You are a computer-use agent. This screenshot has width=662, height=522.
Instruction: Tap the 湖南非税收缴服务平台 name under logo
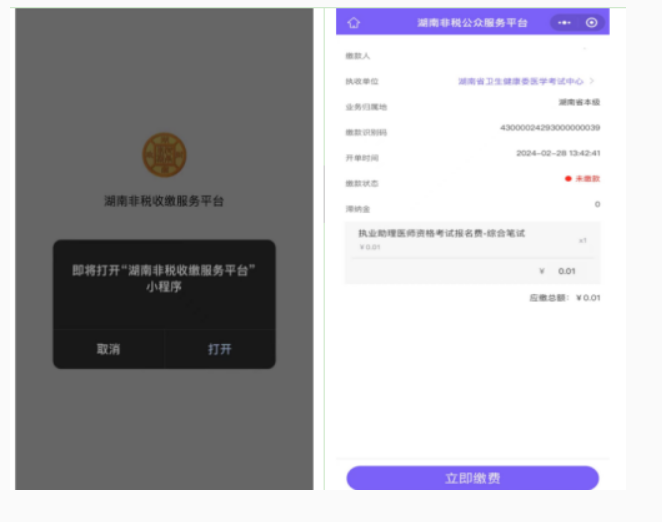(164, 200)
